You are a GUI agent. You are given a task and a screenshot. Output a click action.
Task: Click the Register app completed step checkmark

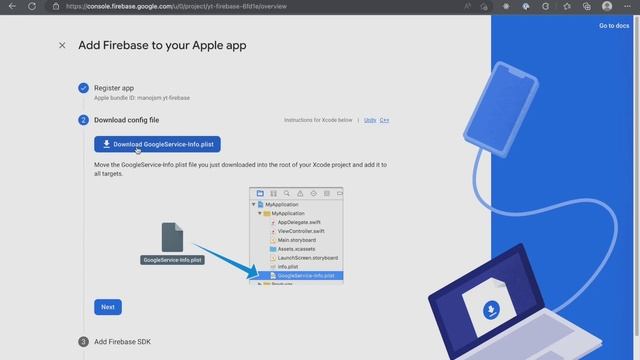click(83, 88)
